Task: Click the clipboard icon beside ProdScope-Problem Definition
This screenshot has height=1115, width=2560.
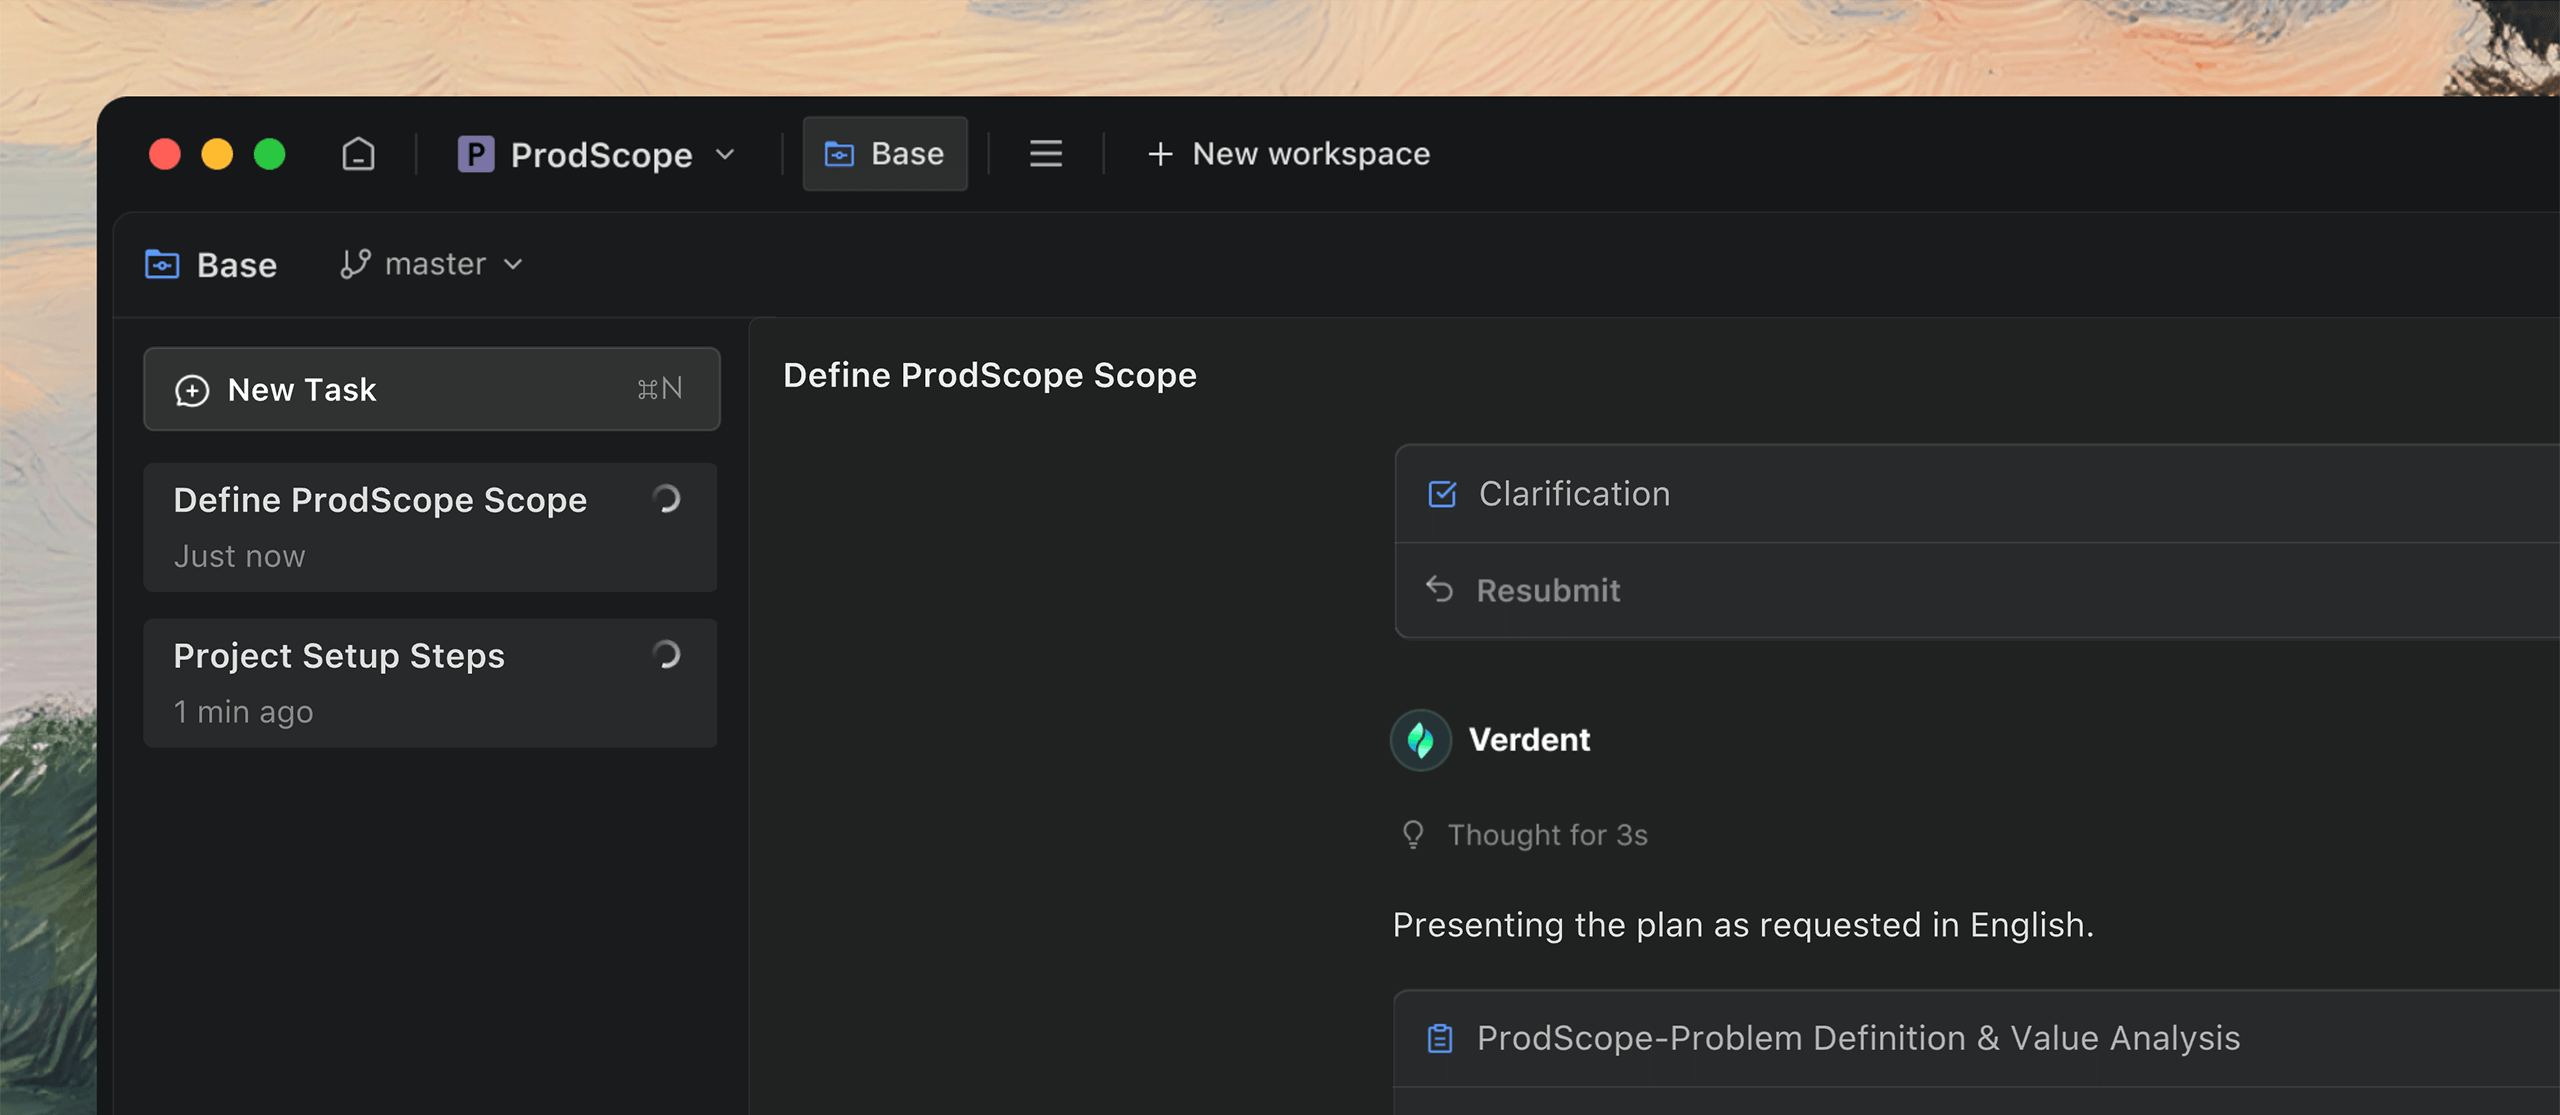Action: pos(1440,1038)
